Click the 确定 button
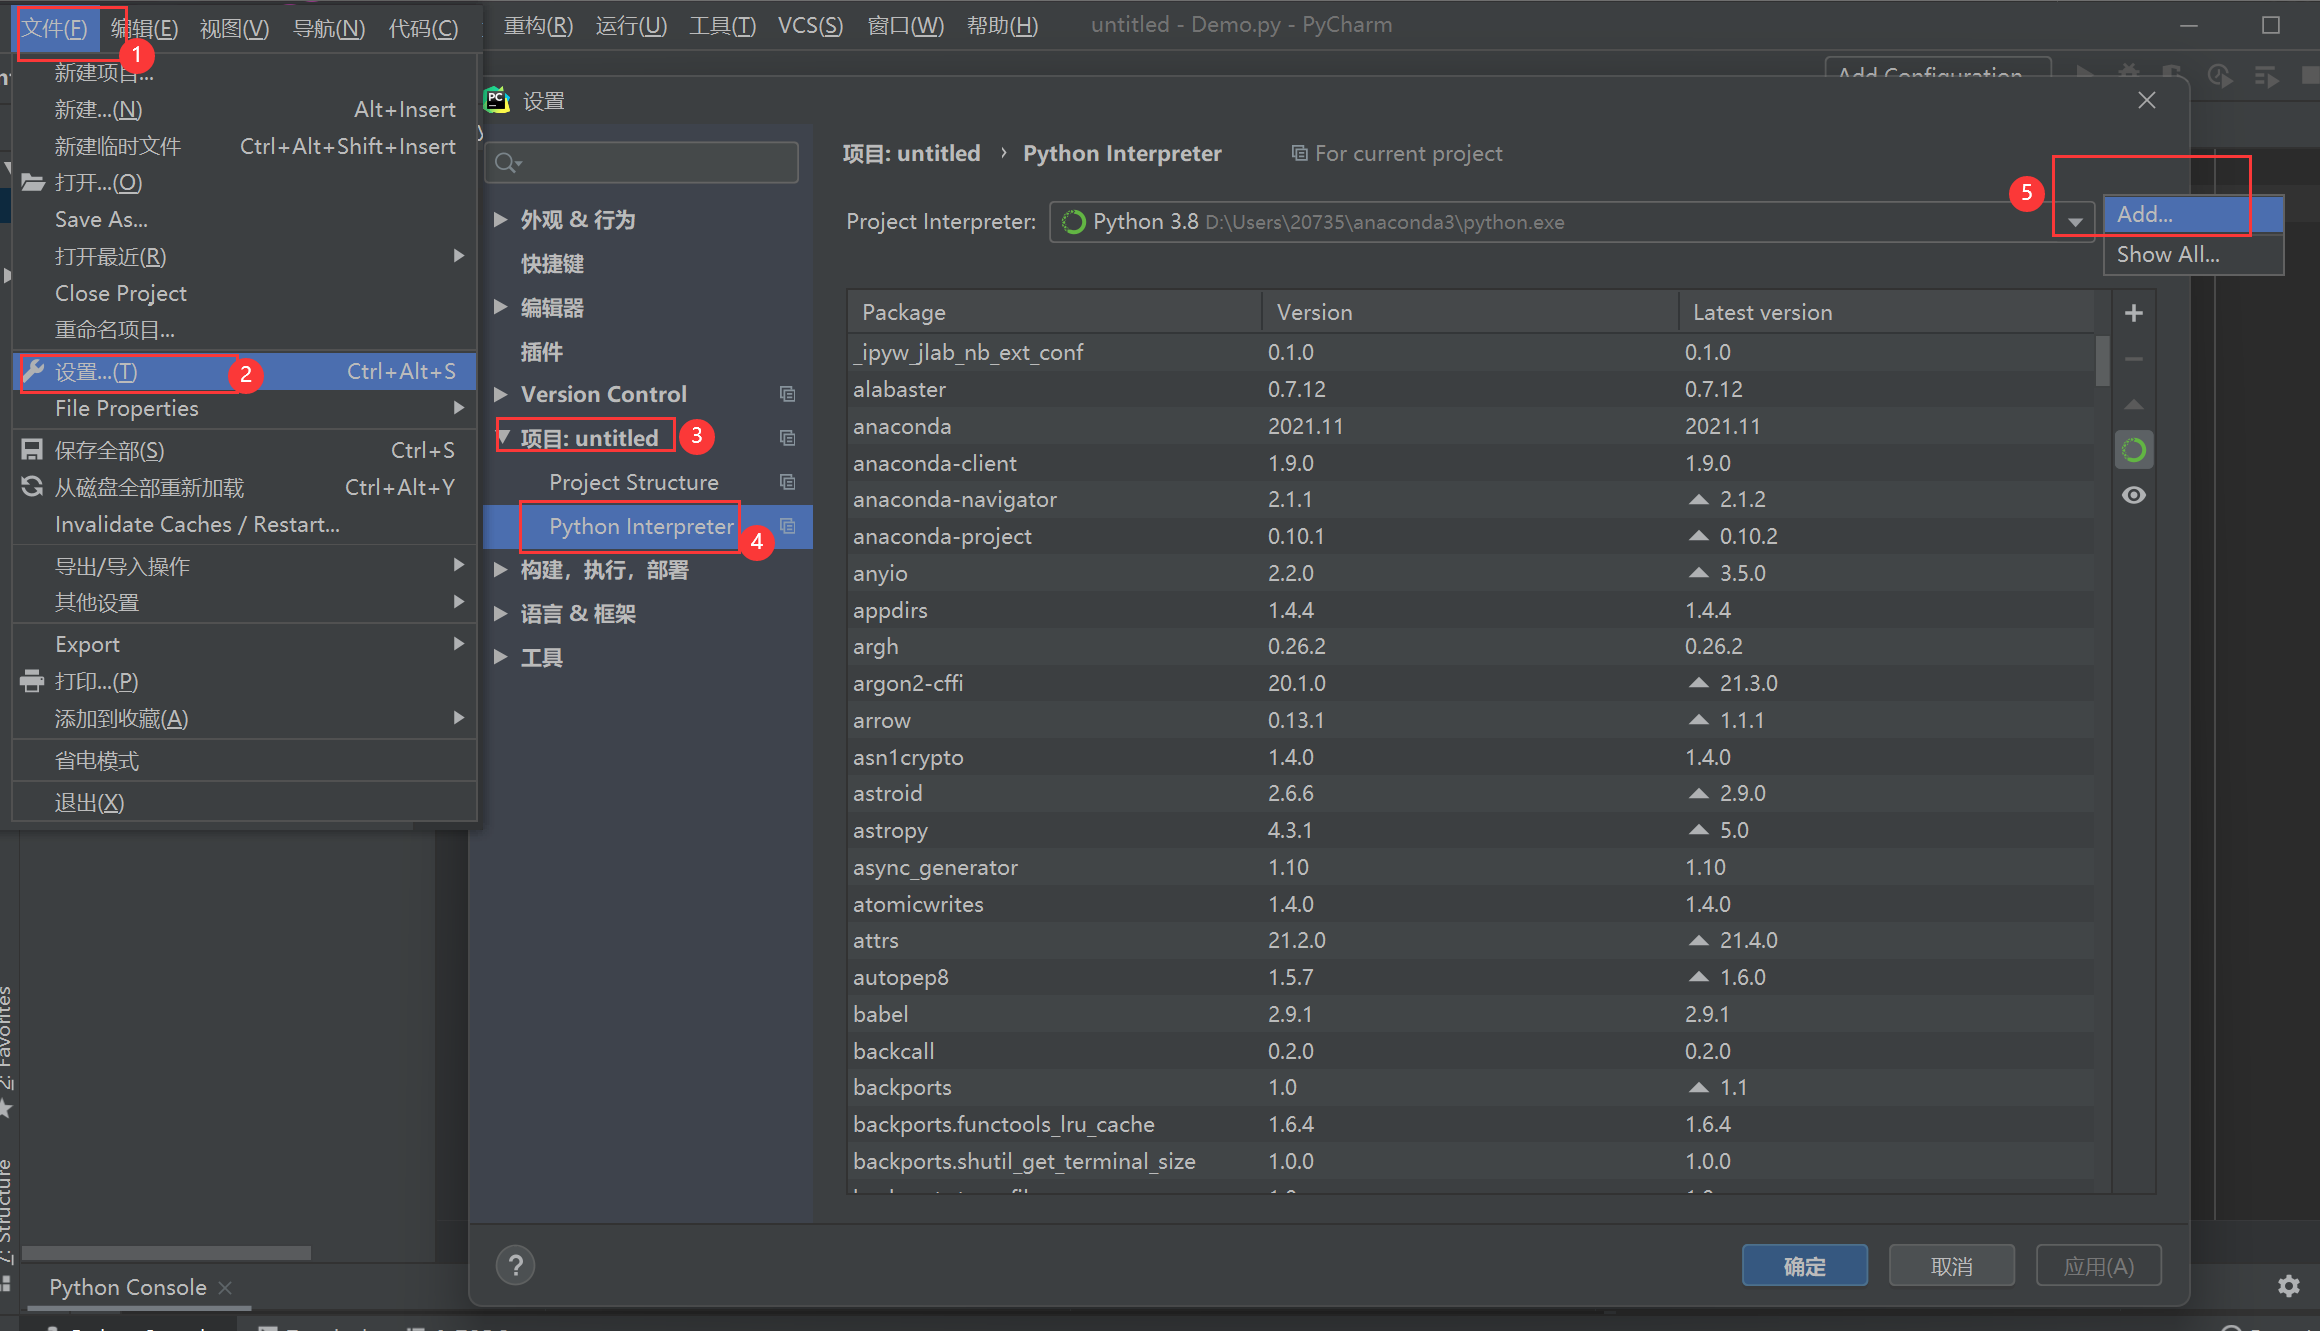Image resolution: width=2320 pixels, height=1331 pixels. tap(1804, 1266)
